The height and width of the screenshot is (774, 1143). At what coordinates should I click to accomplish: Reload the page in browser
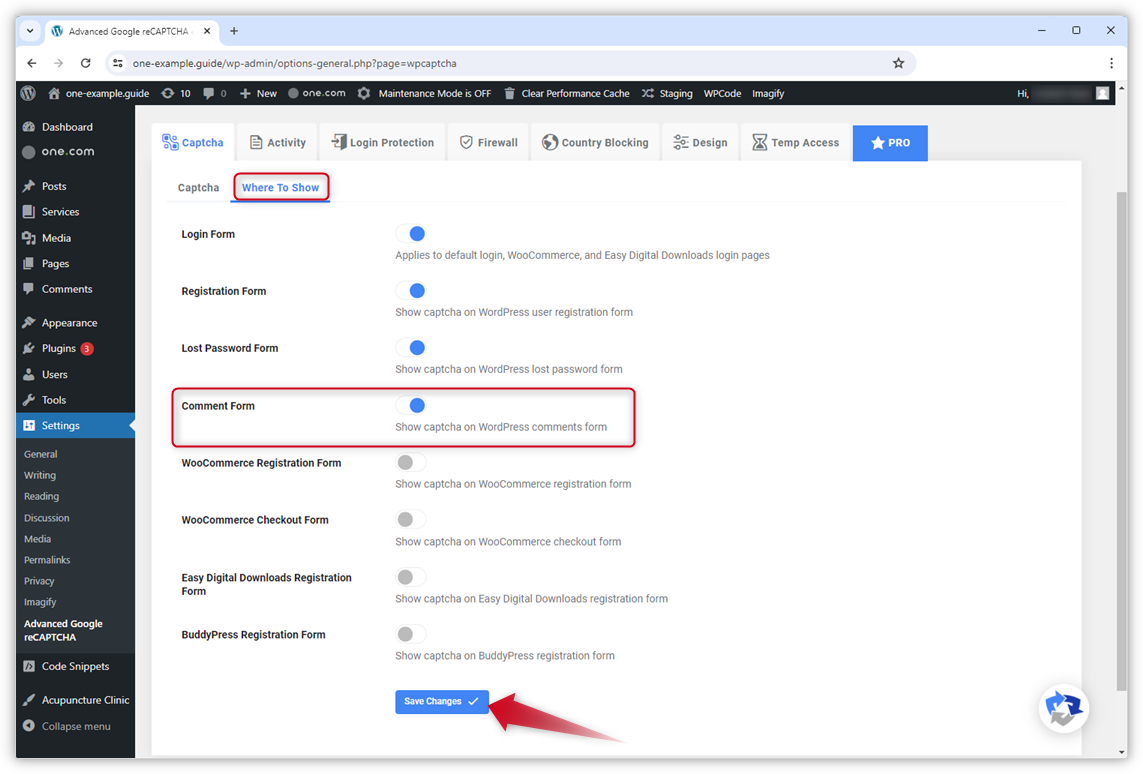[x=85, y=63]
